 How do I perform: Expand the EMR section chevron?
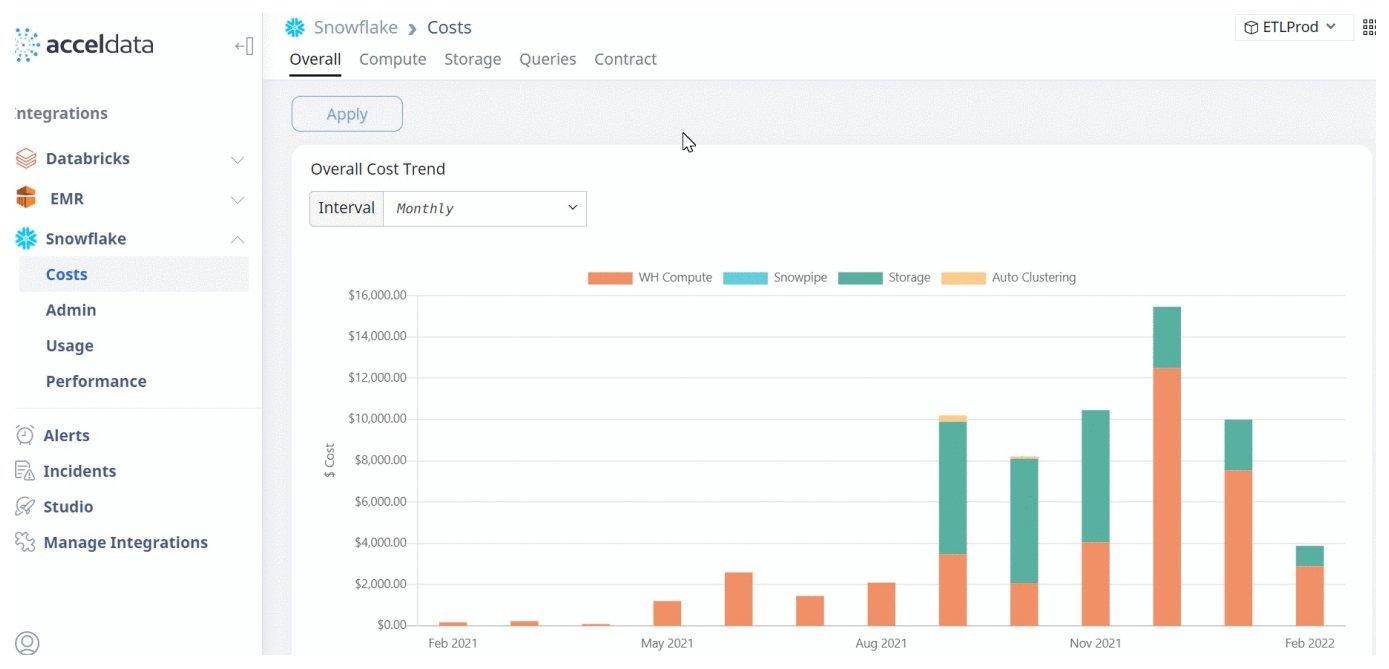pos(238,200)
